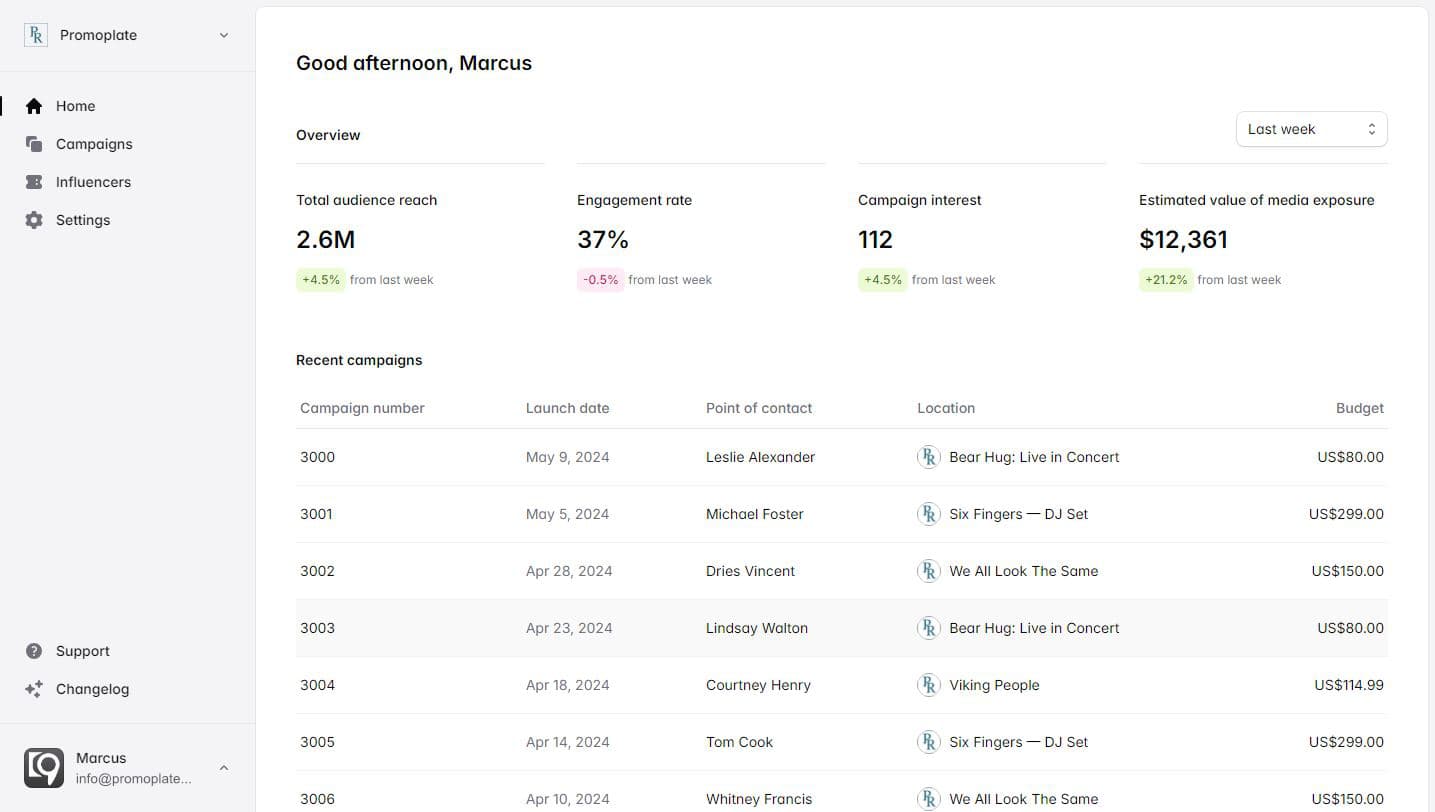The image size is (1435, 812).
Task: Select Michael Foster campaign row
Action: (754, 514)
